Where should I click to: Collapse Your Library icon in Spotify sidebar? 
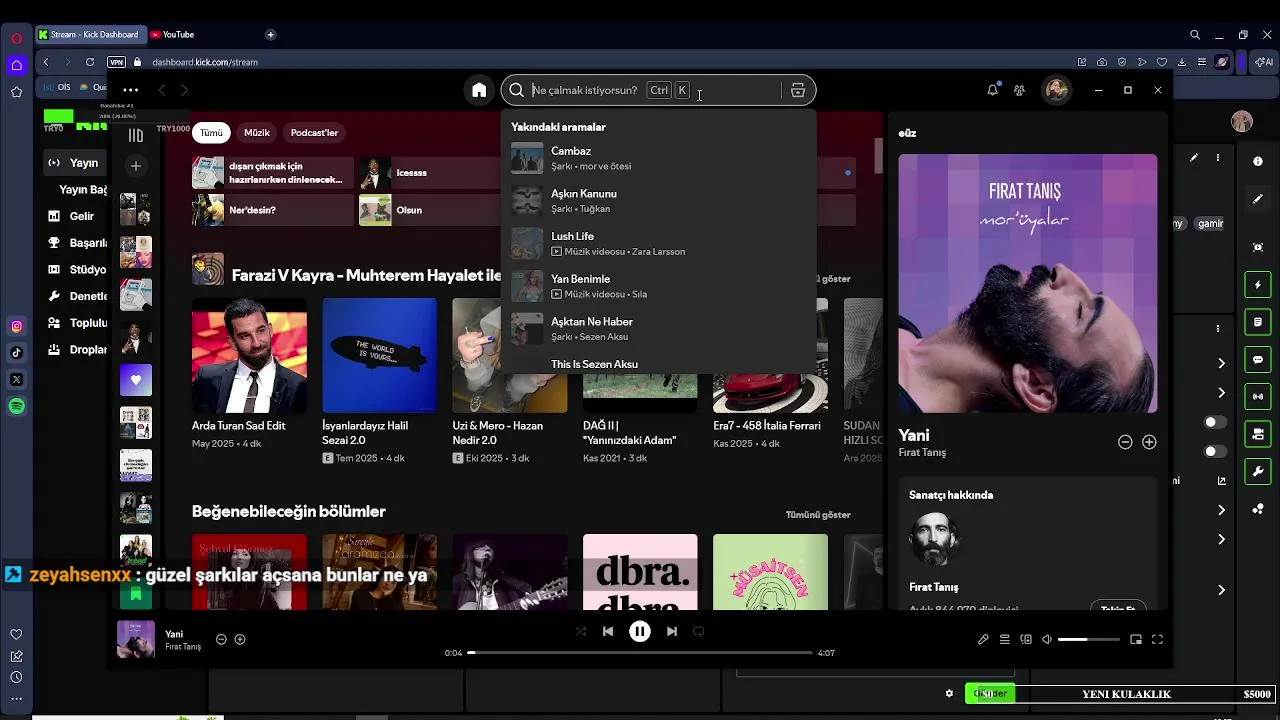pos(136,135)
